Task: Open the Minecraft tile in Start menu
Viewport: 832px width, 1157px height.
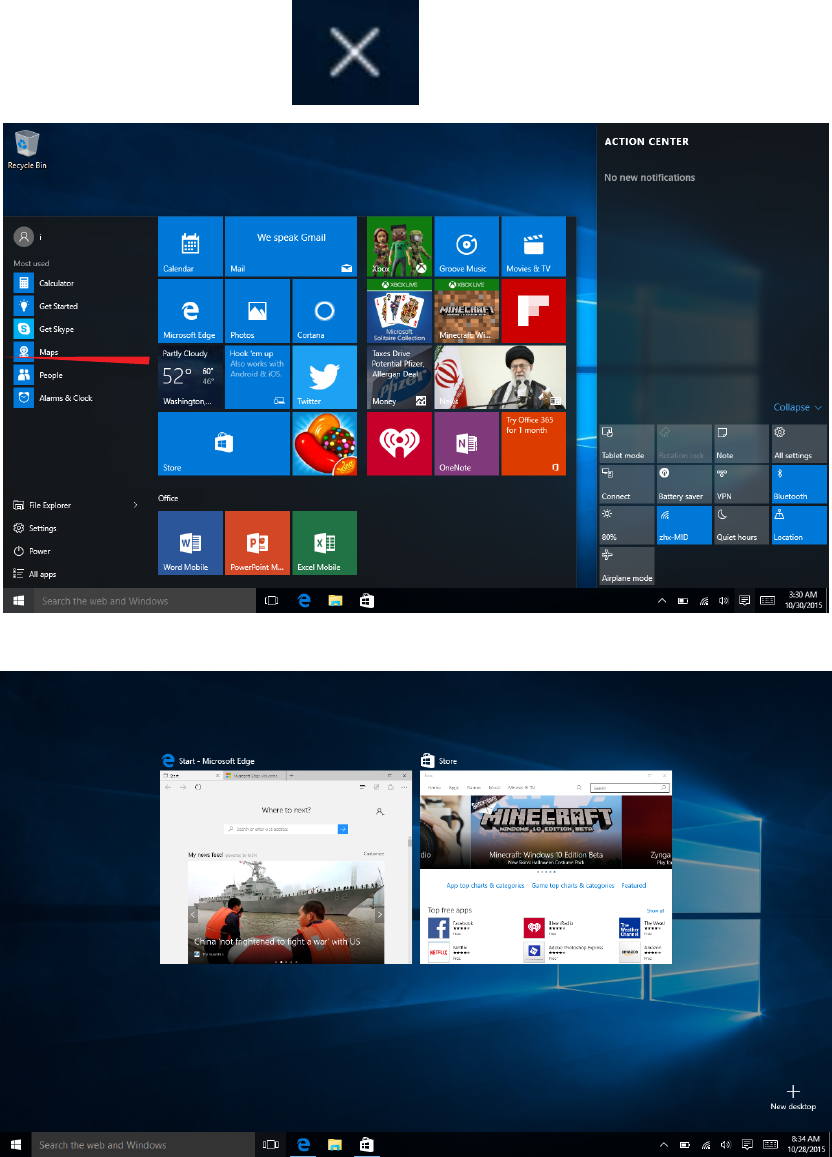Action: point(466,311)
